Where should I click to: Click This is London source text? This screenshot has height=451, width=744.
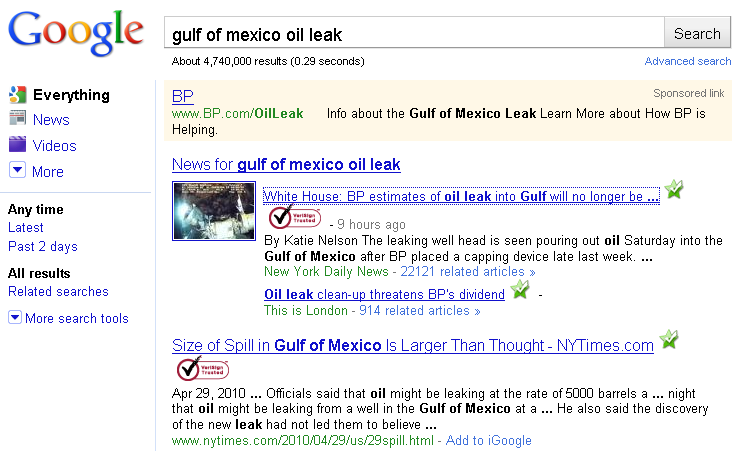(x=306, y=310)
